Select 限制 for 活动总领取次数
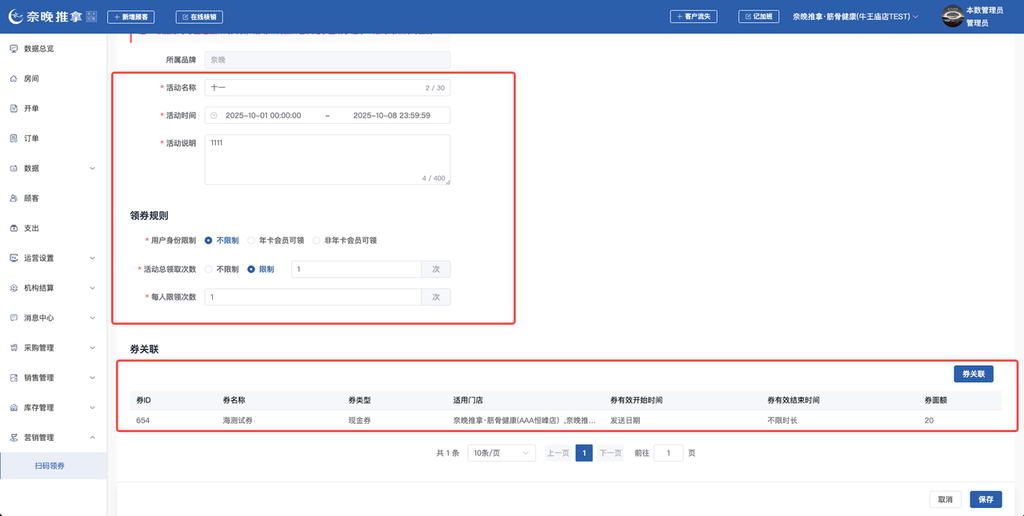Image resolution: width=1024 pixels, height=516 pixels. click(x=261, y=269)
